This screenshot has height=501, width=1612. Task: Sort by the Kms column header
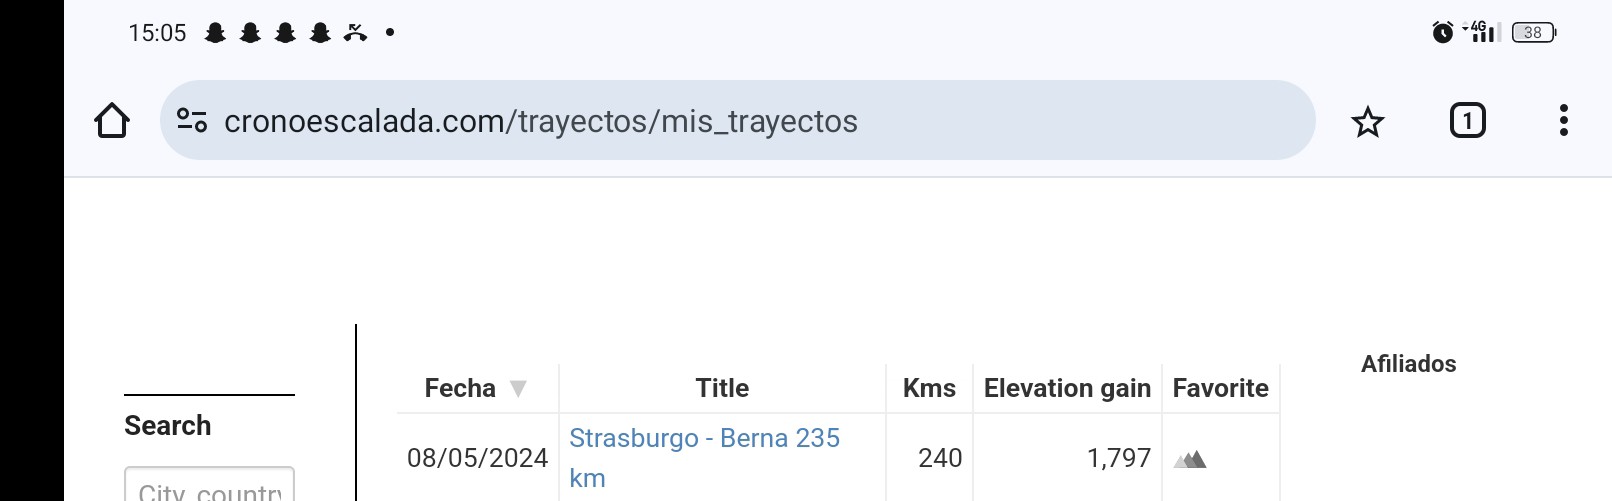click(929, 388)
